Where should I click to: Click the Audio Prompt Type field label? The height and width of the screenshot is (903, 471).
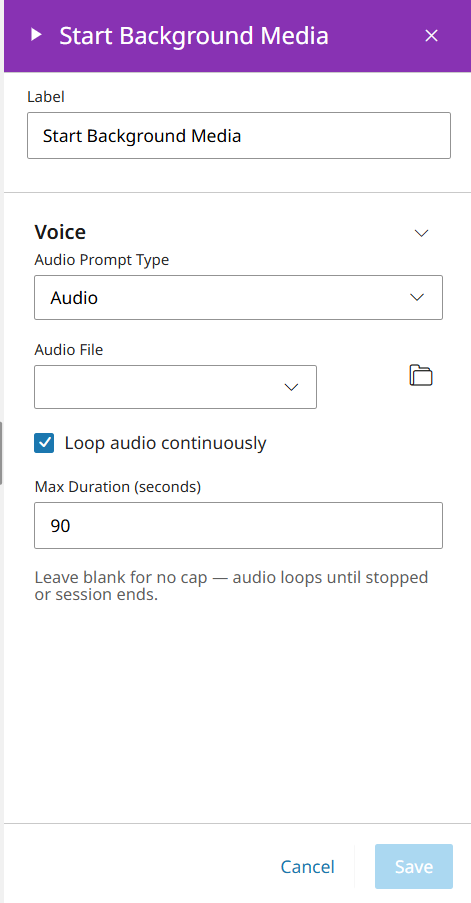pyautogui.click(x=102, y=260)
